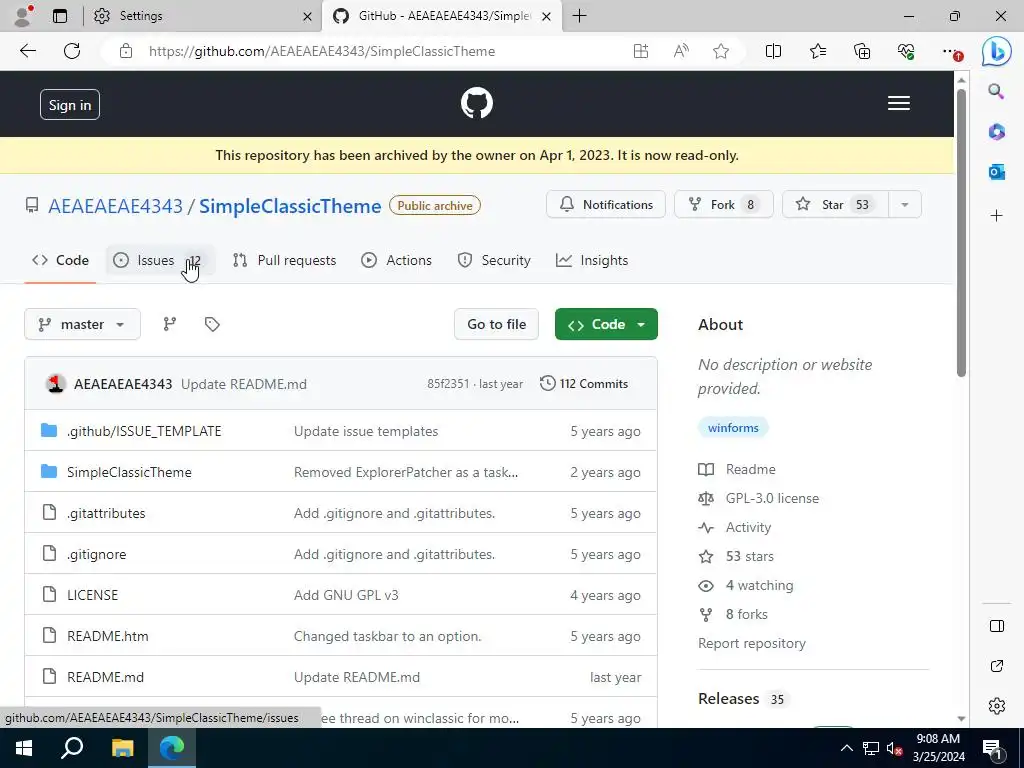The height and width of the screenshot is (768, 1024).
Task: Switch to the Settings browser tab
Action: pyautogui.click(x=202, y=16)
